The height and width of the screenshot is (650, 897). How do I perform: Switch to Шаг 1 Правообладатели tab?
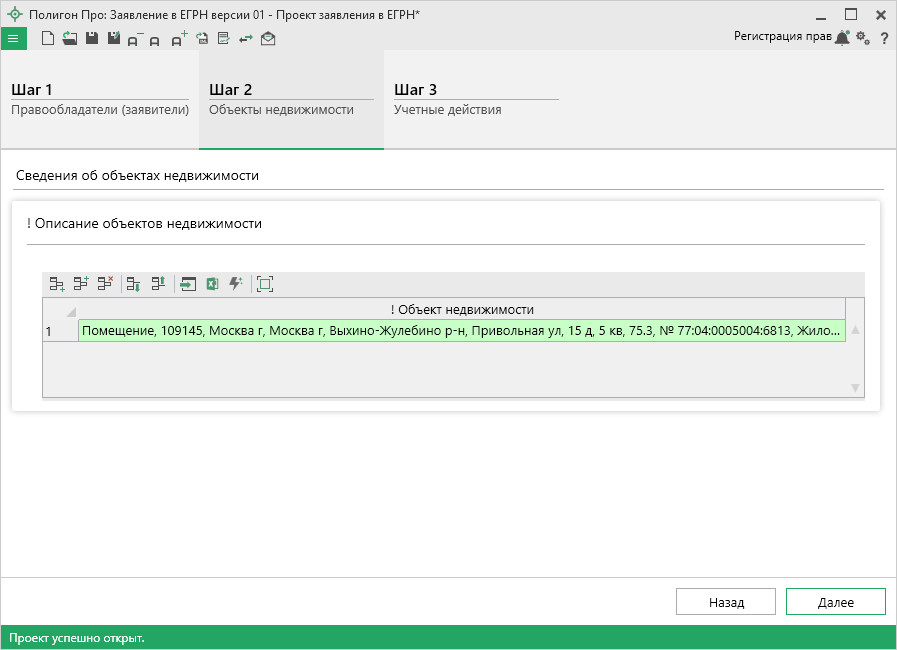click(100, 99)
